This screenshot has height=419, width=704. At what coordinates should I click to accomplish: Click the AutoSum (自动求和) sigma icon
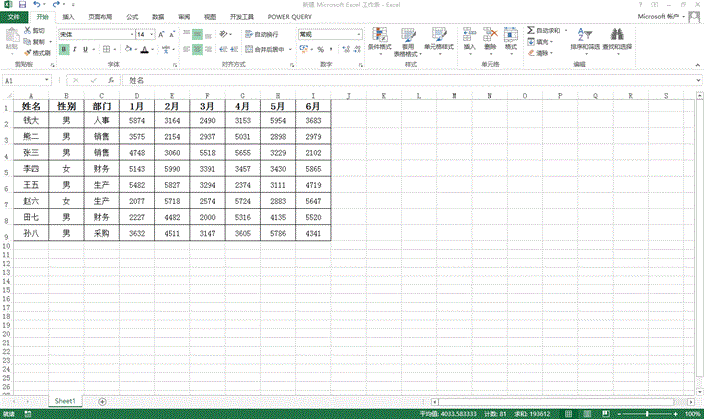[x=530, y=31]
